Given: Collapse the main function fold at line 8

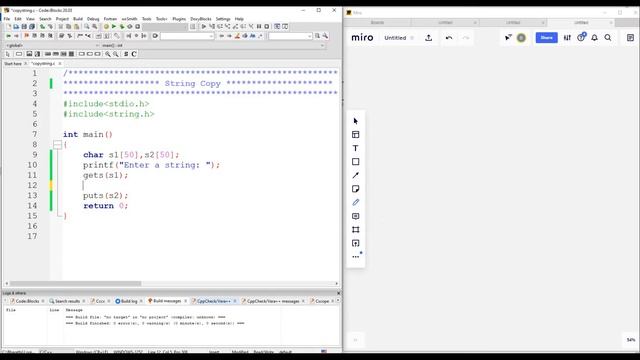Looking at the screenshot, I should pos(57,144).
